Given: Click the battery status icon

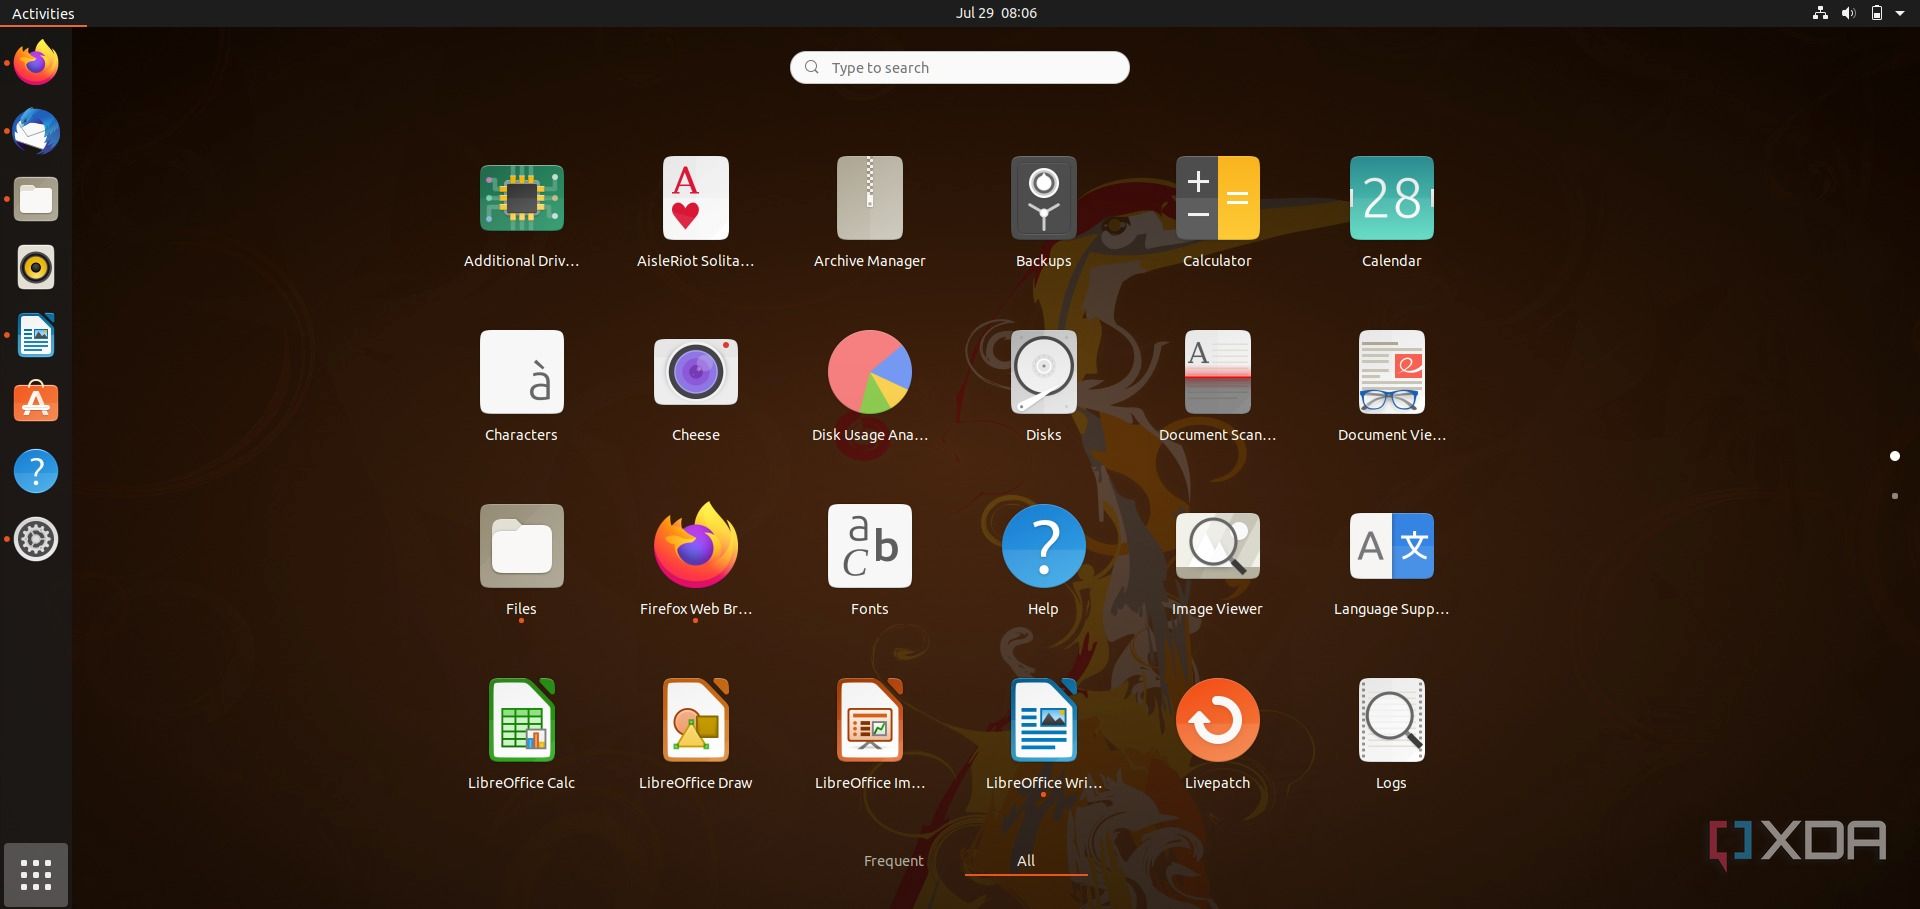Looking at the screenshot, I should [1877, 13].
